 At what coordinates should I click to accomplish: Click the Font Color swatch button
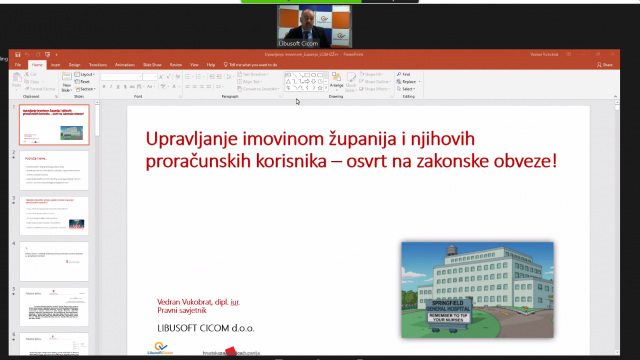pyautogui.click(x=174, y=87)
